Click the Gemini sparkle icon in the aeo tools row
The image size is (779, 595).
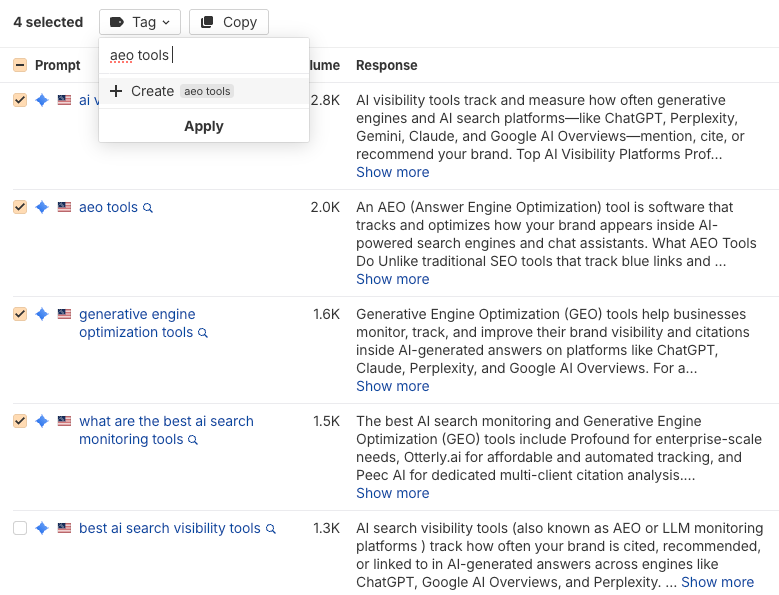42,207
